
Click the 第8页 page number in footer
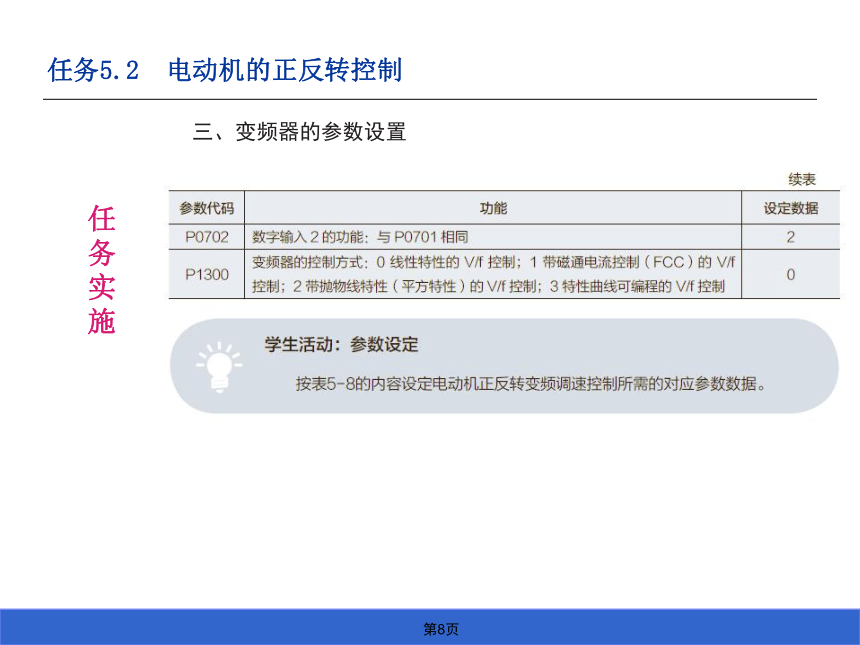click(x=440, y=629)
